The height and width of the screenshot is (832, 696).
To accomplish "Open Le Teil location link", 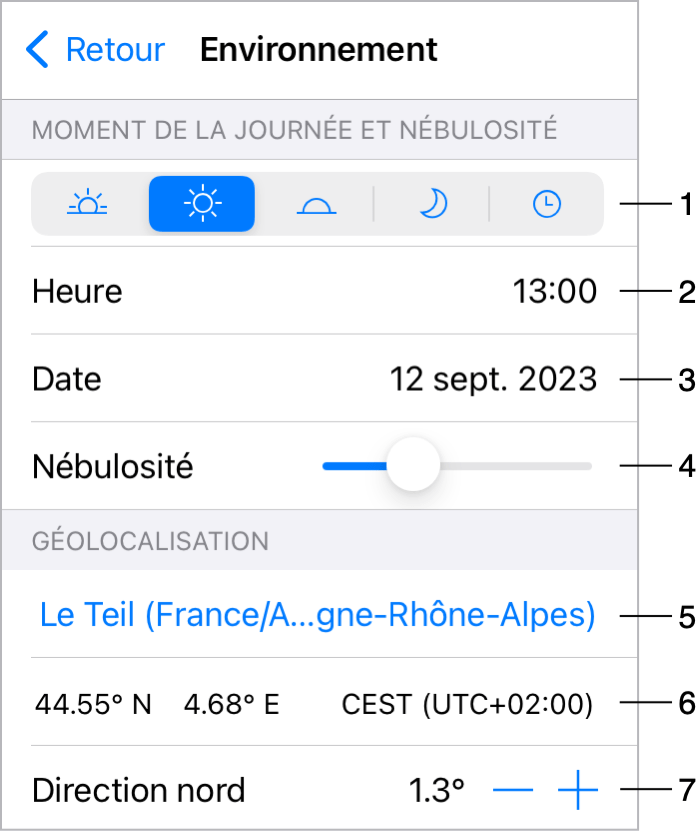I will coord(318,614).
